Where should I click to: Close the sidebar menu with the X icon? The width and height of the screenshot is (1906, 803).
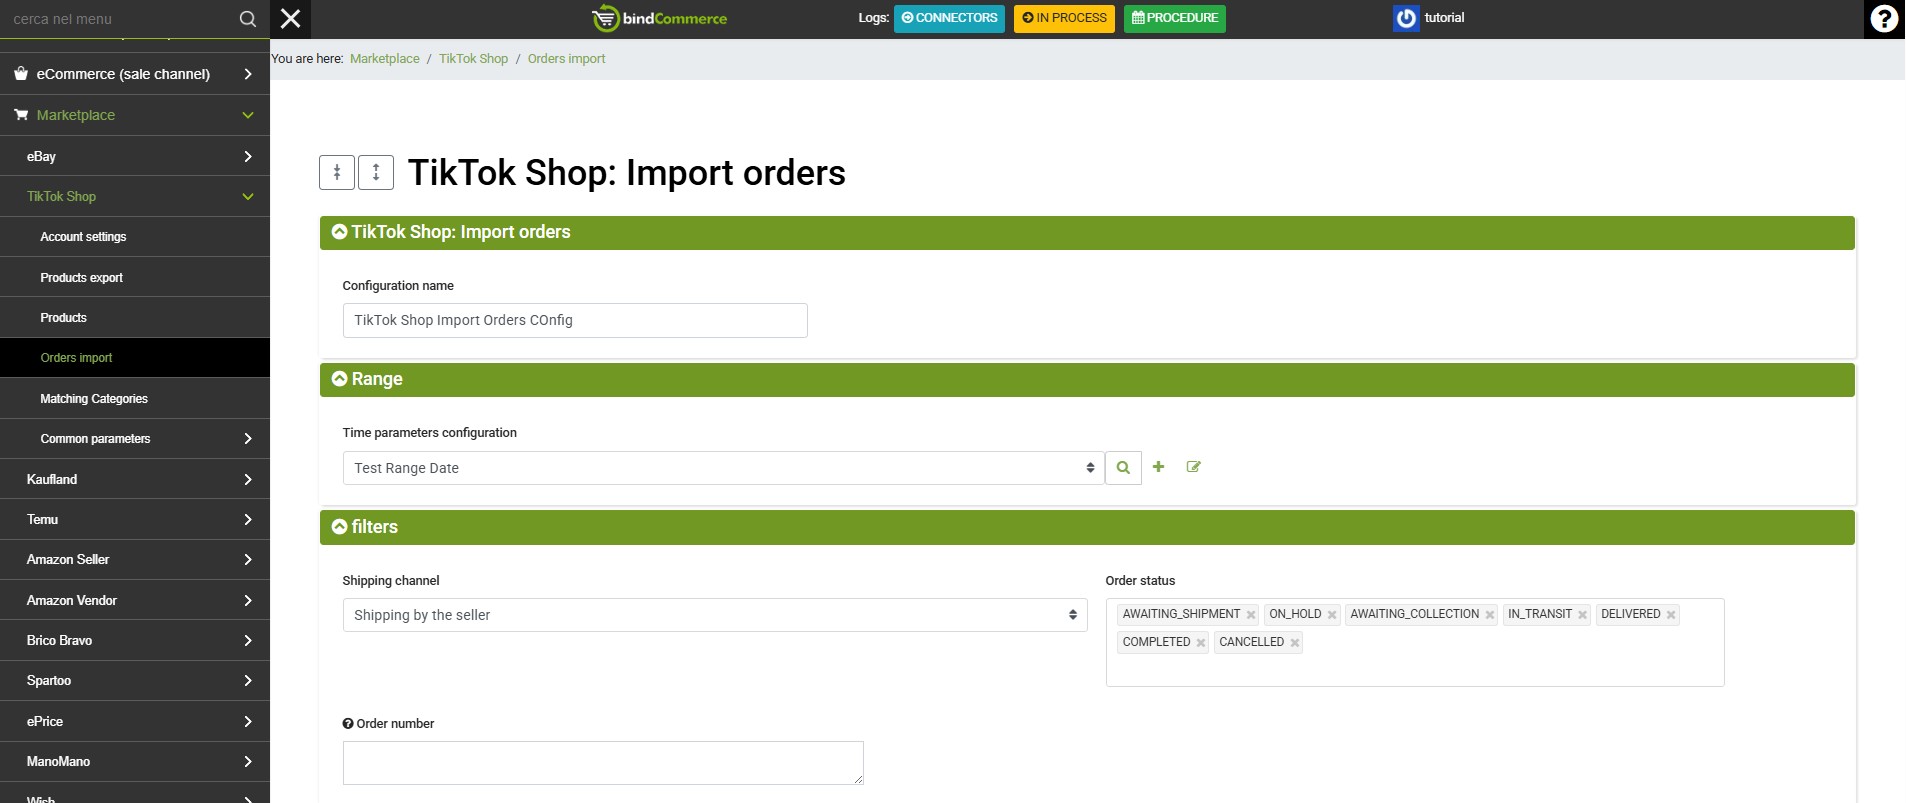tap(291, 19)
